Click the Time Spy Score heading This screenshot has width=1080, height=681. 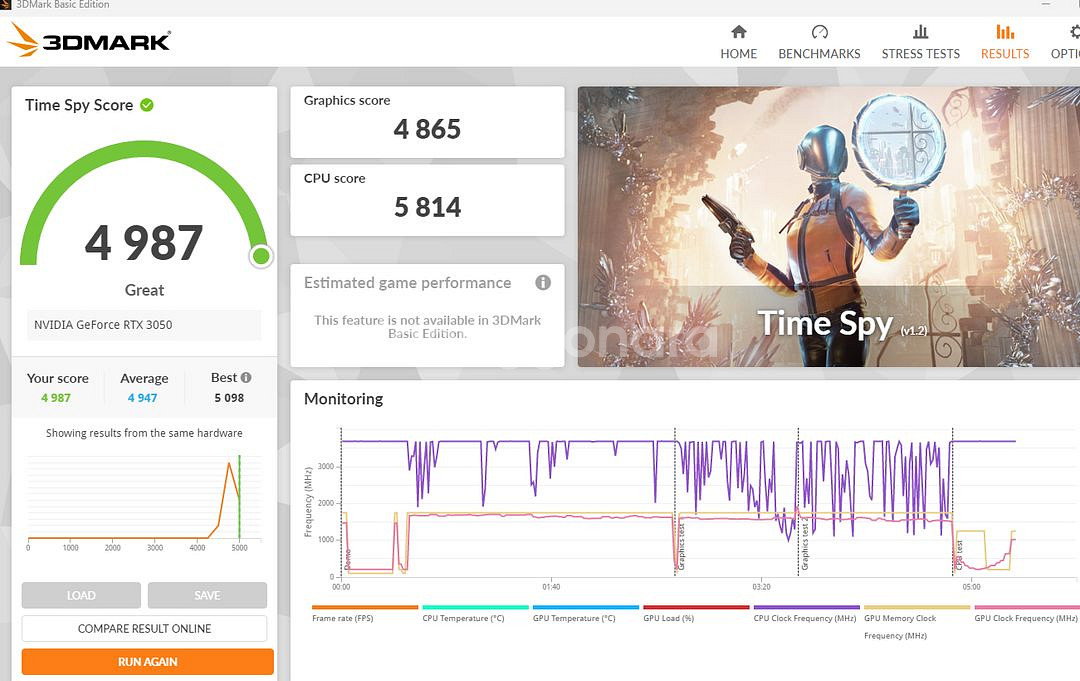pos(79,105)
